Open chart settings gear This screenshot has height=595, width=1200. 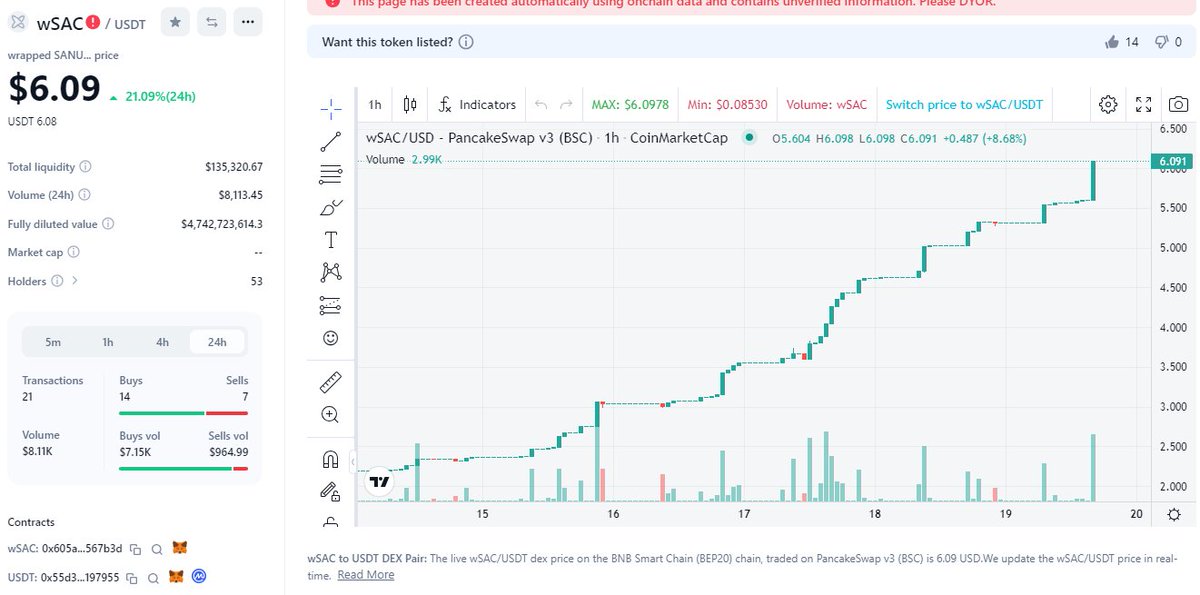click(1108, 104)
